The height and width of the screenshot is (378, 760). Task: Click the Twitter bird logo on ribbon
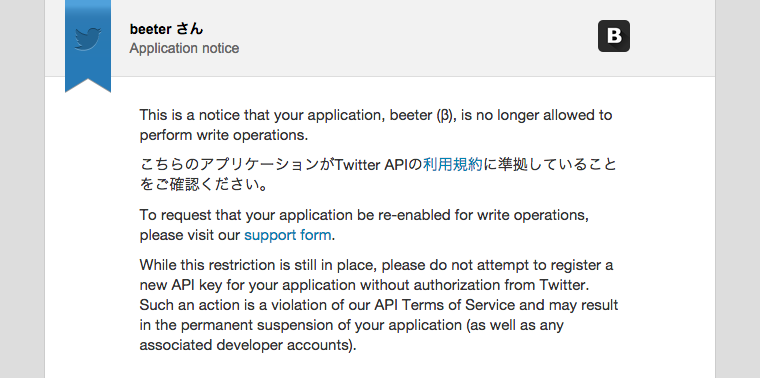point(88,39)
